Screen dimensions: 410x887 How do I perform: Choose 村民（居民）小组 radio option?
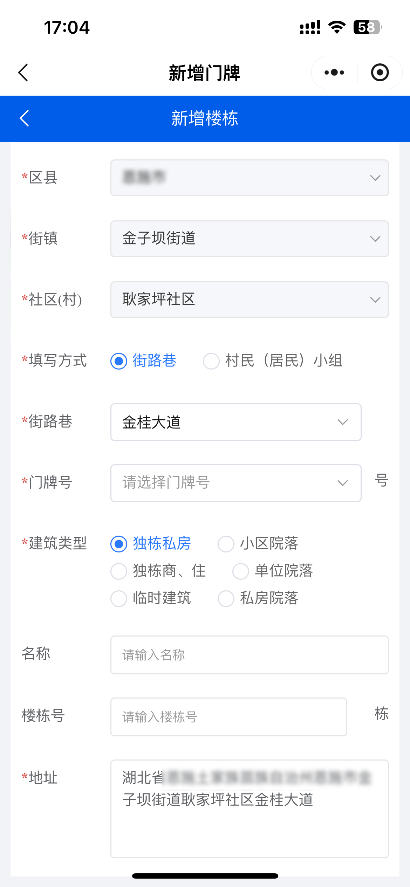click(x=211, y=361)
